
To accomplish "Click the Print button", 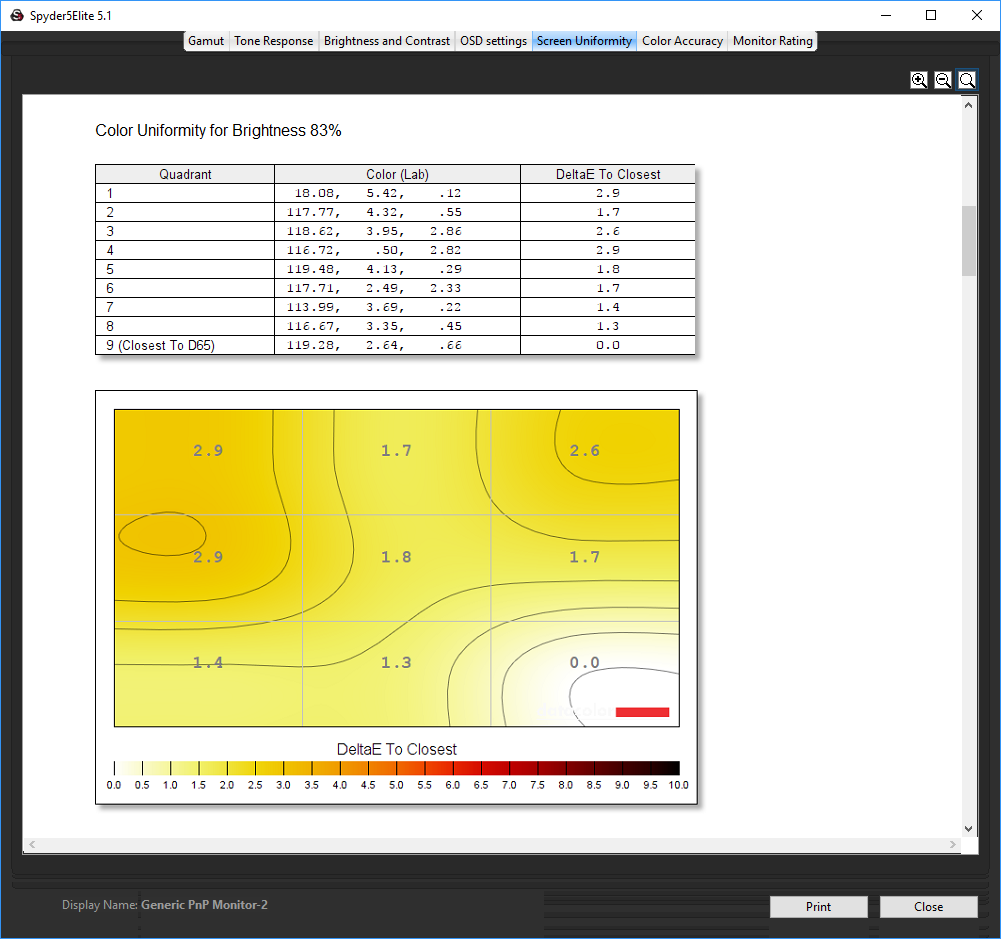I will click(x=818, y=906).
